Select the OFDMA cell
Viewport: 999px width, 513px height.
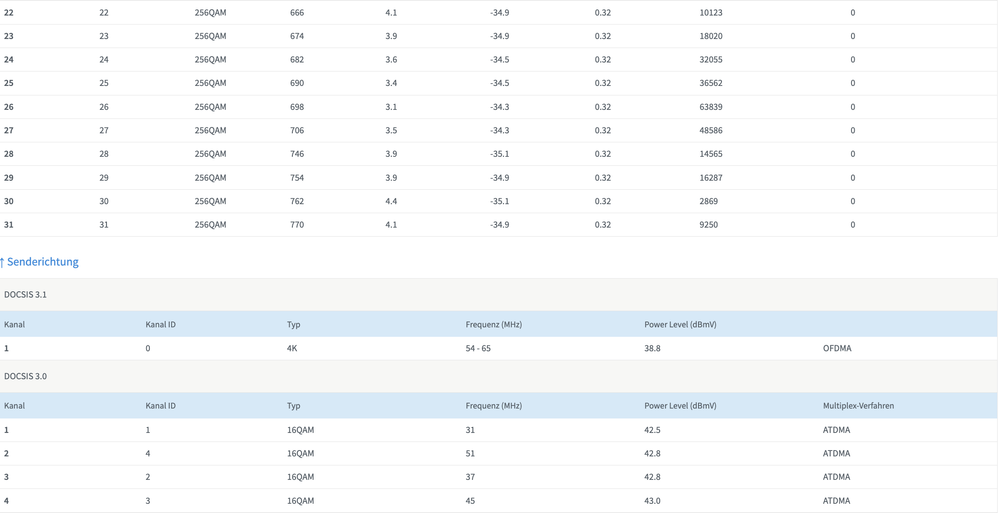tap(837, 349)
